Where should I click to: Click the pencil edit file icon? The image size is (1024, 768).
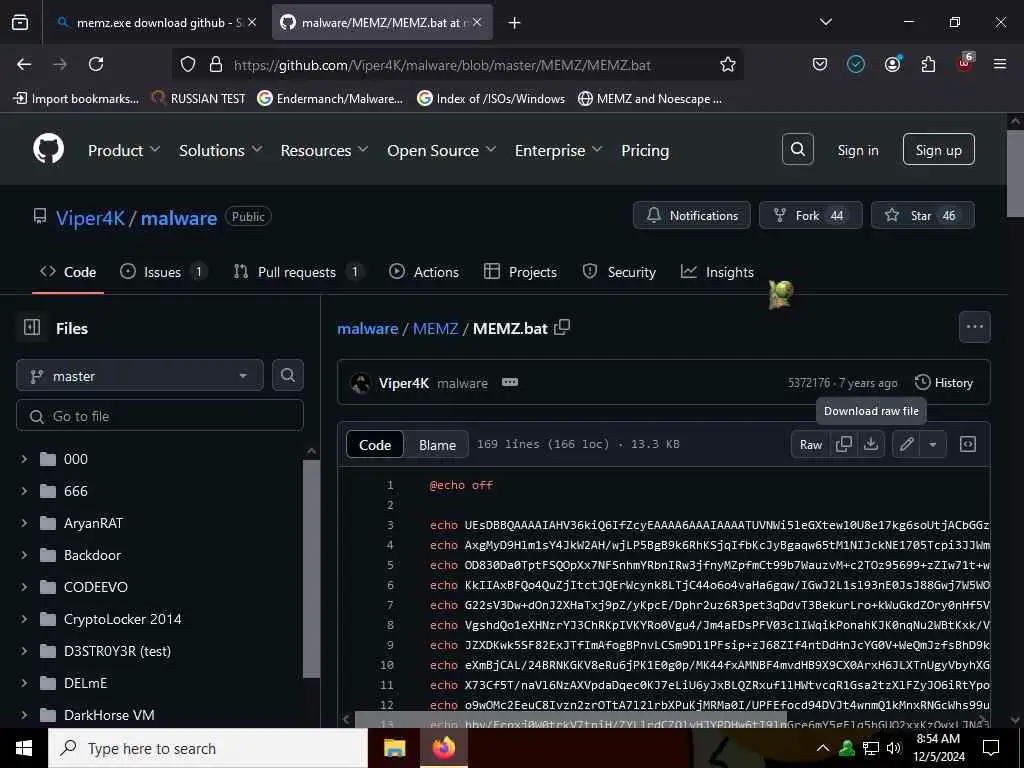point(906,444)
